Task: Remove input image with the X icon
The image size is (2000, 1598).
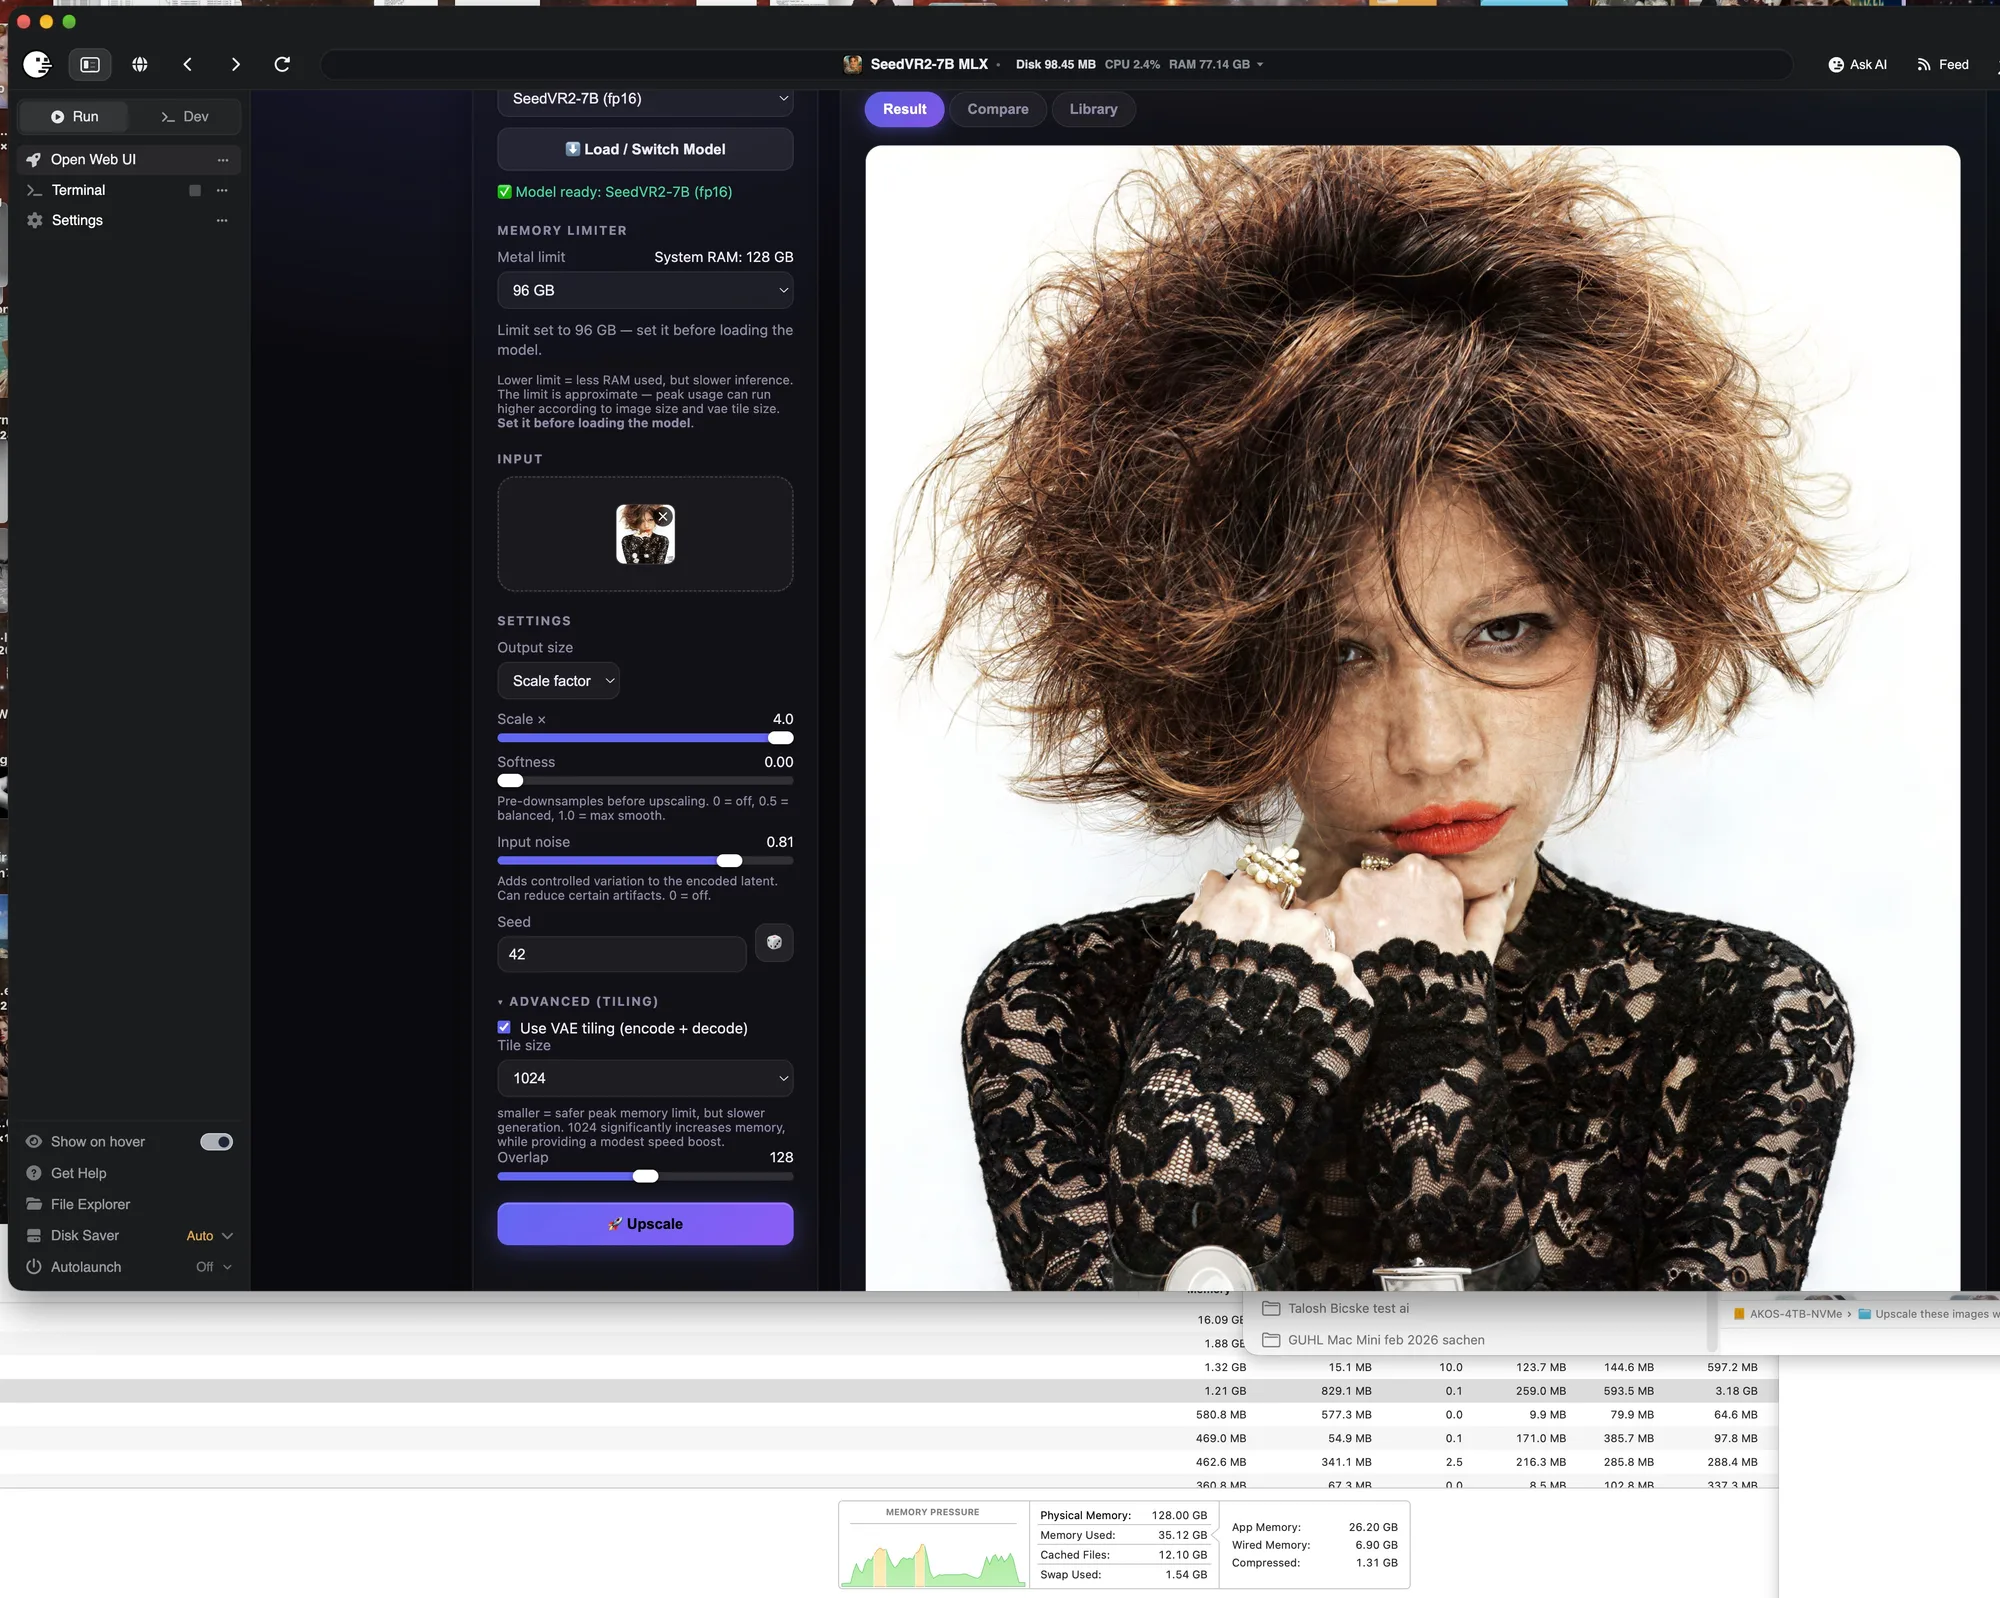Action: point(663,517)
